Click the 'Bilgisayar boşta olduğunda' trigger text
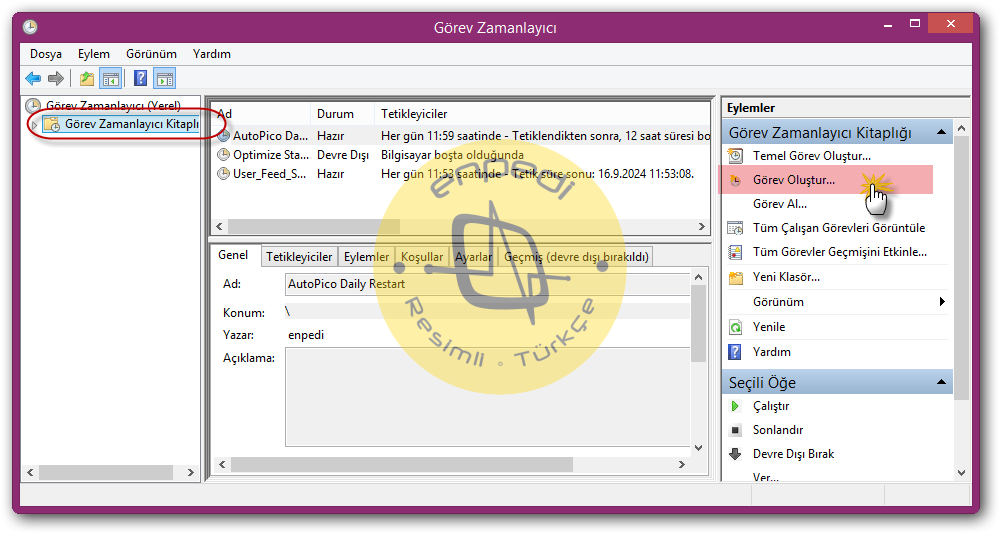Viewport: 1000px width, 534px height. point(452,154)
